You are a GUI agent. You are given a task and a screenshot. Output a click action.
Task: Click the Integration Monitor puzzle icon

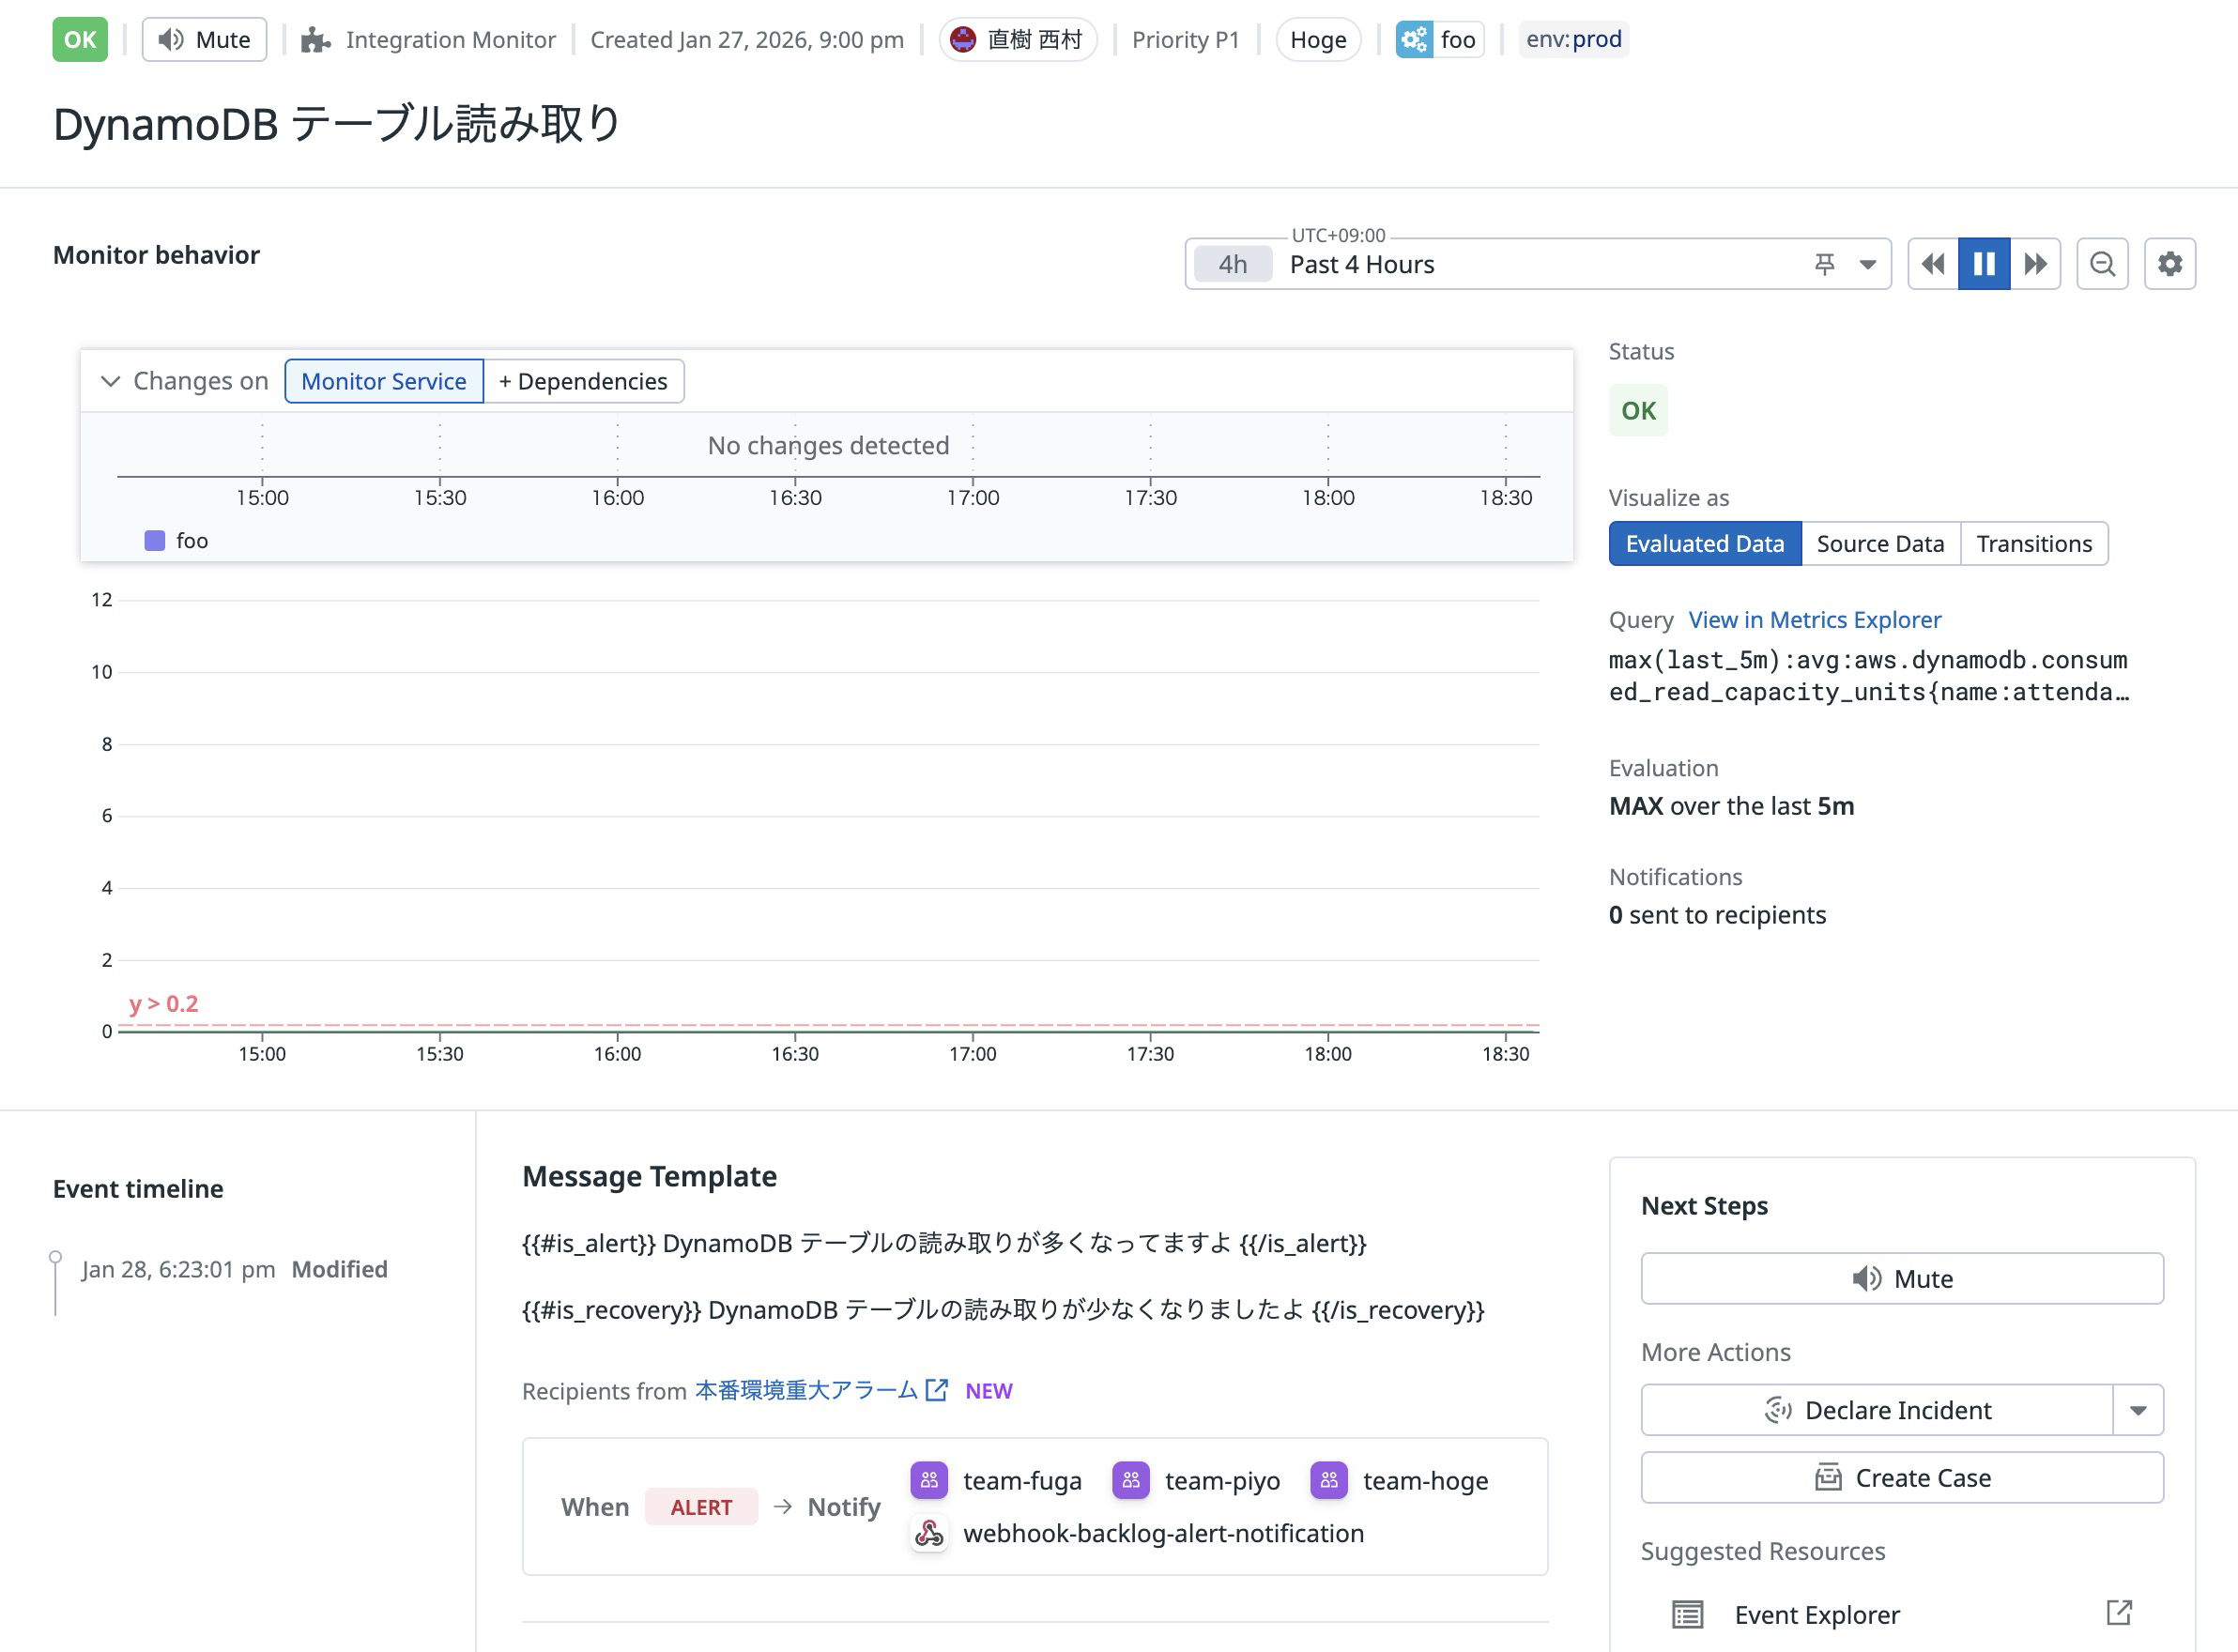[x=315, y=40]
